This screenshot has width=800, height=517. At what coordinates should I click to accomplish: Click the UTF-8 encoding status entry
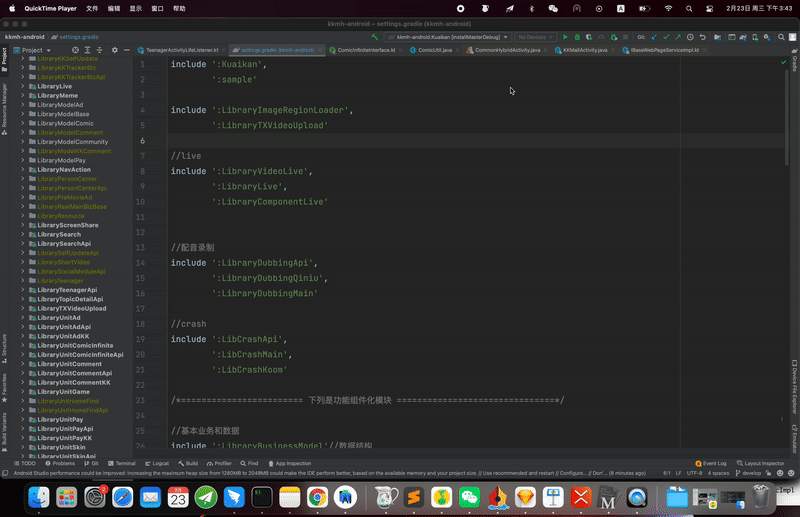coord(694,473)
